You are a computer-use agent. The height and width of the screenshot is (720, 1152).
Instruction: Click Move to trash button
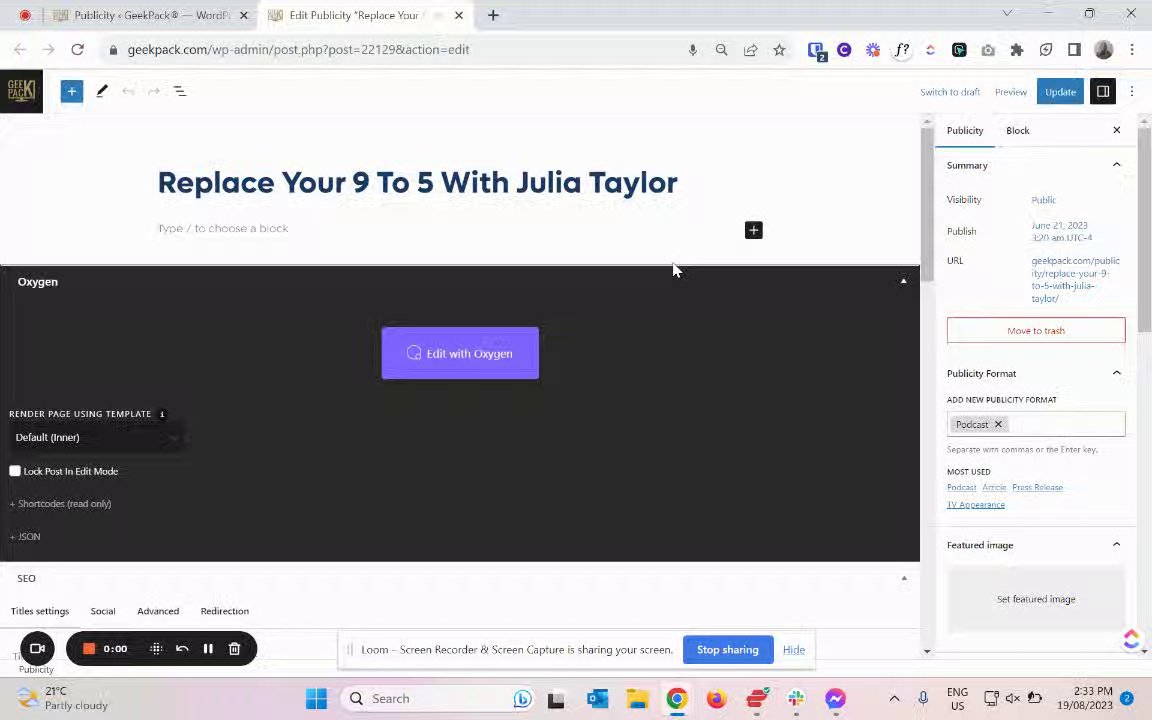click(x=1036, y=331)
